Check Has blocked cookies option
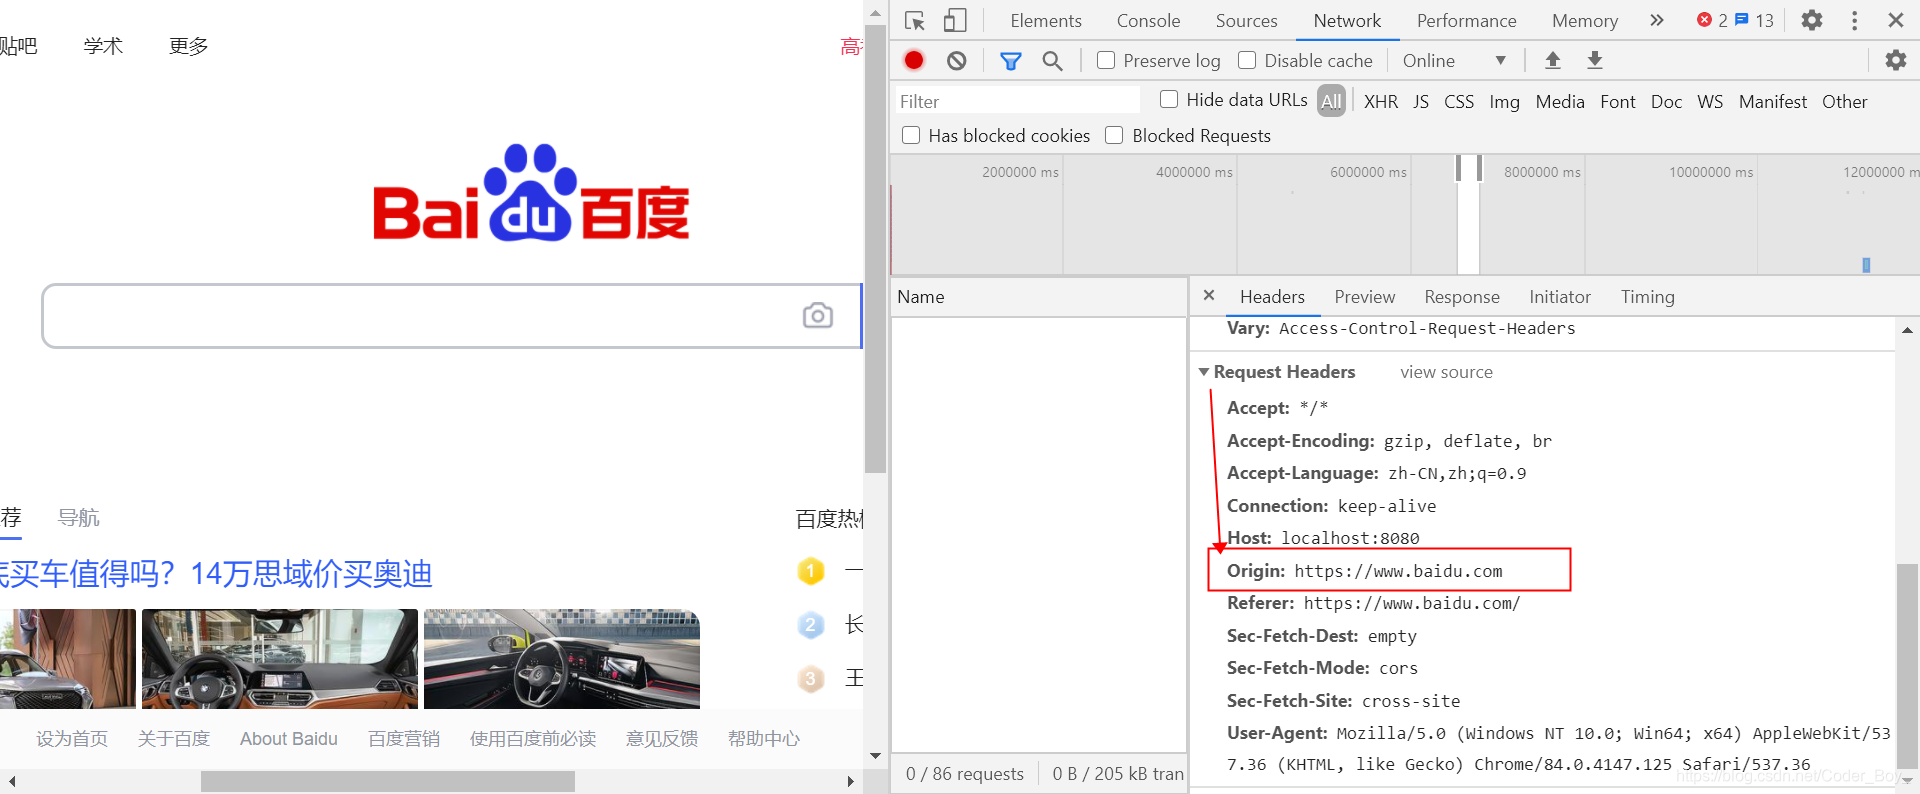The height and width of the screenshot is (794, 1920). pos(911,135)
